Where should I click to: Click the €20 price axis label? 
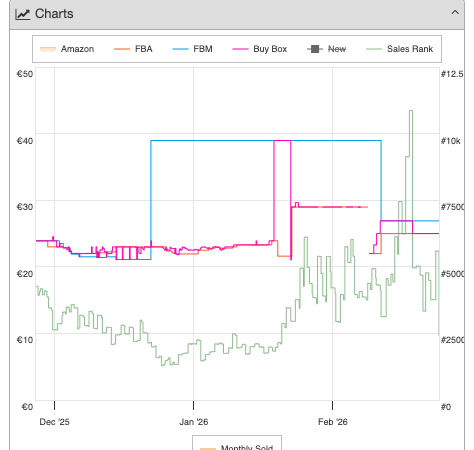point(25,274)
